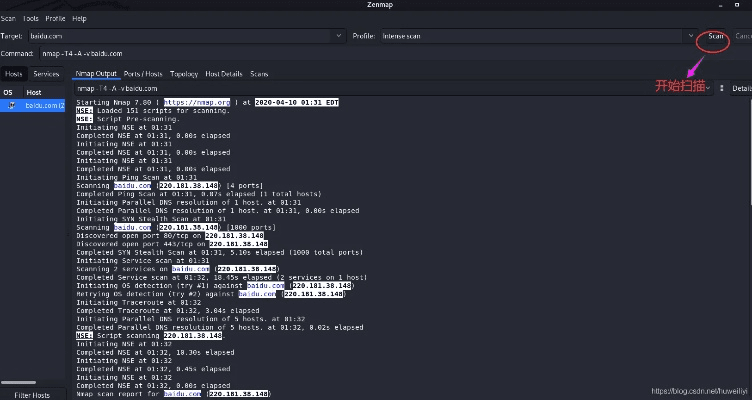Click baidu.com on the '[4 ports]' line
The width and height of the screenshot is (752, 400).
132,186
